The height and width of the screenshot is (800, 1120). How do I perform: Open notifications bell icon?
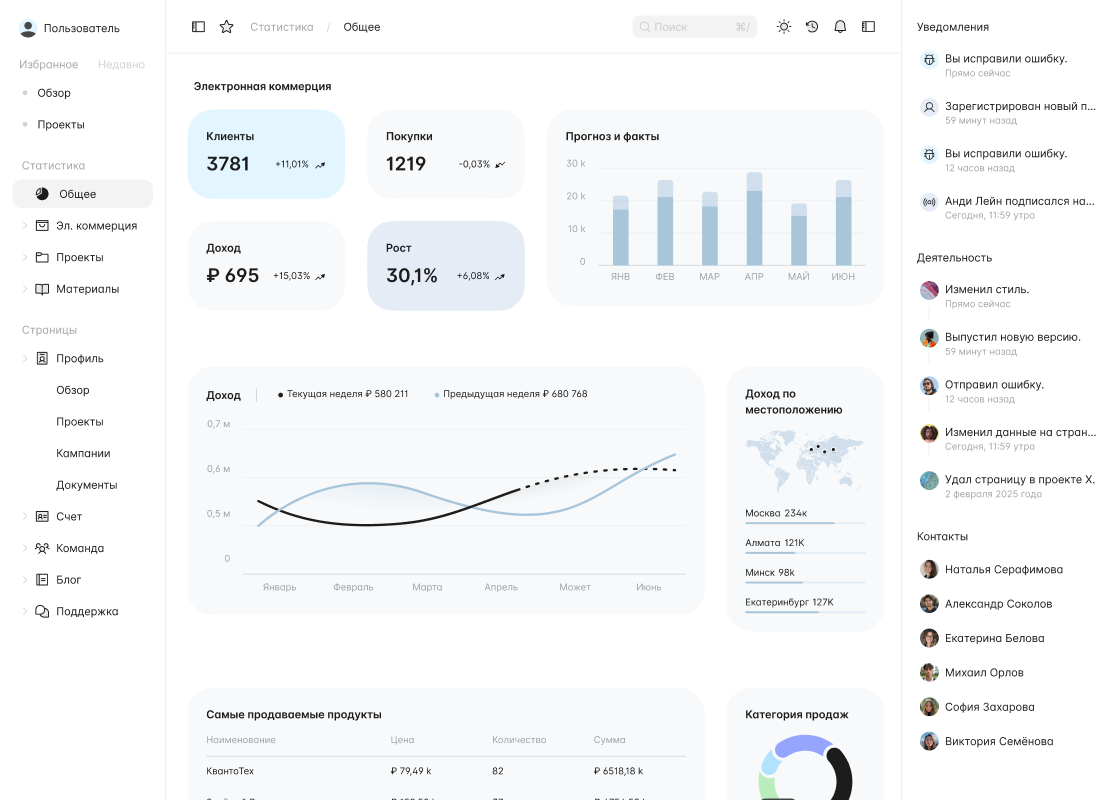coord(840,27)
